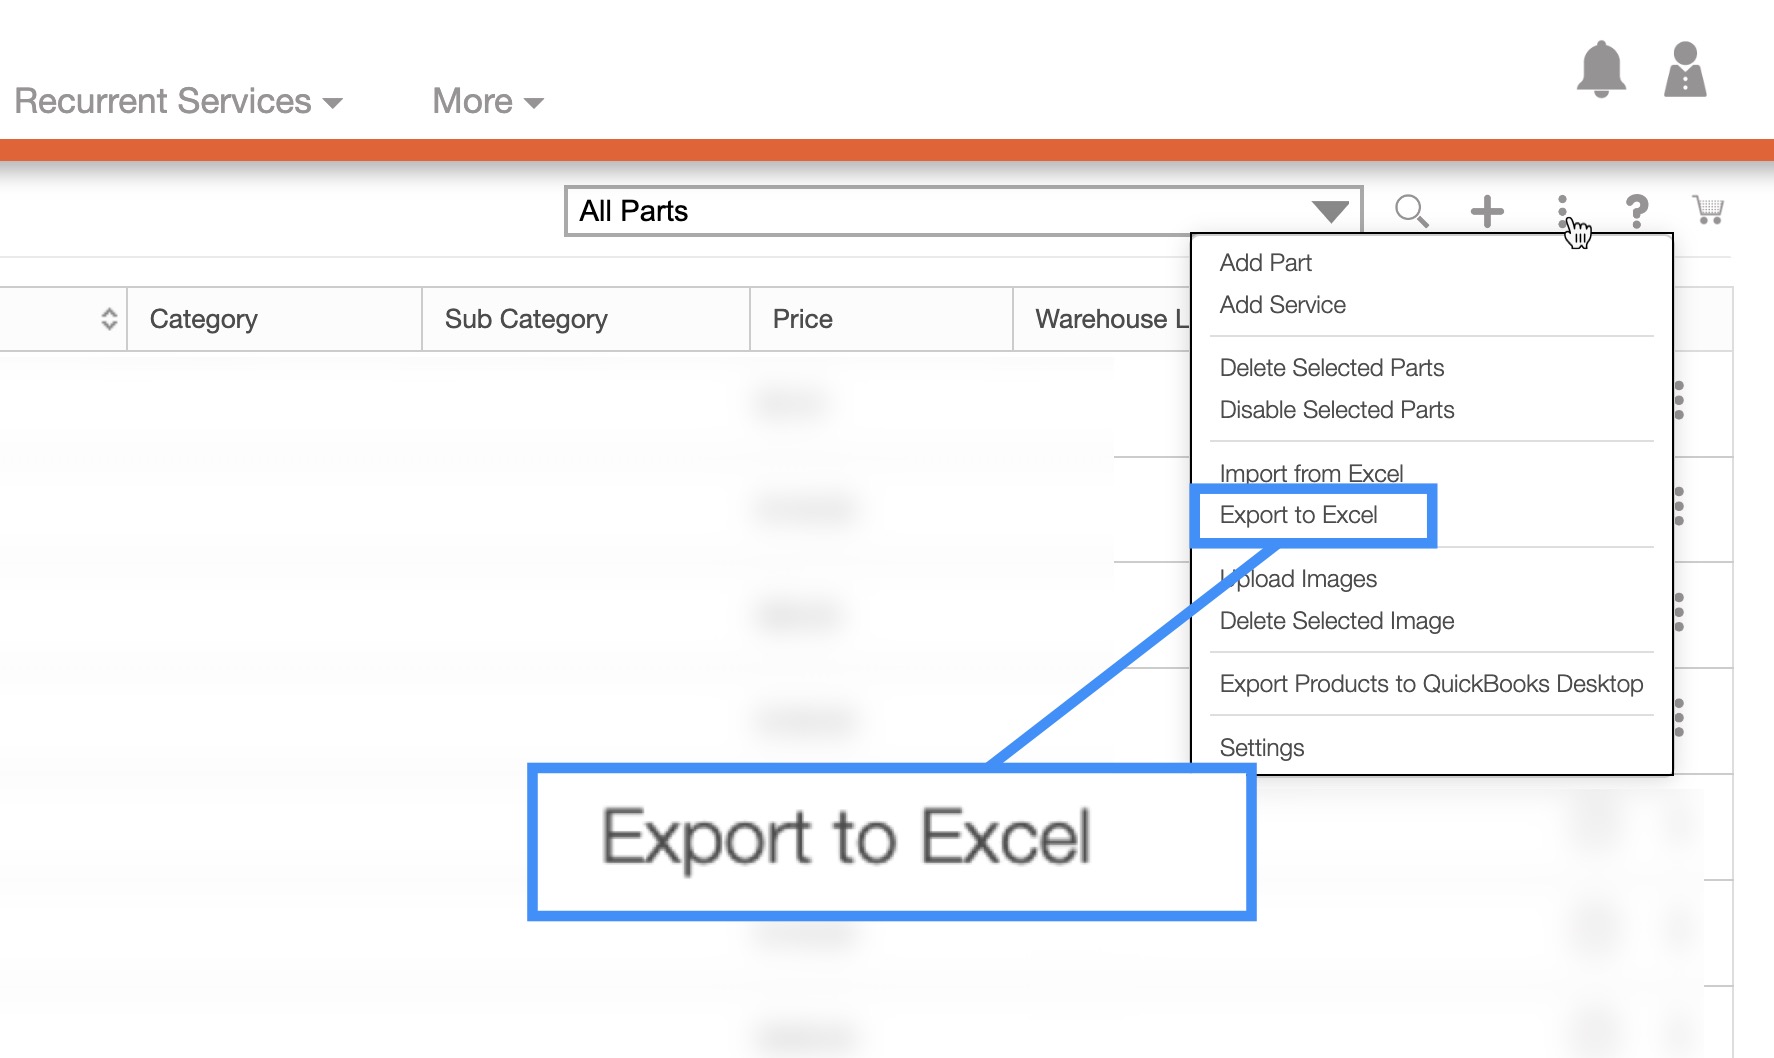Click the Category column header
The width and height of the screenshot is (1774, 1058).
tap(204, 319)
